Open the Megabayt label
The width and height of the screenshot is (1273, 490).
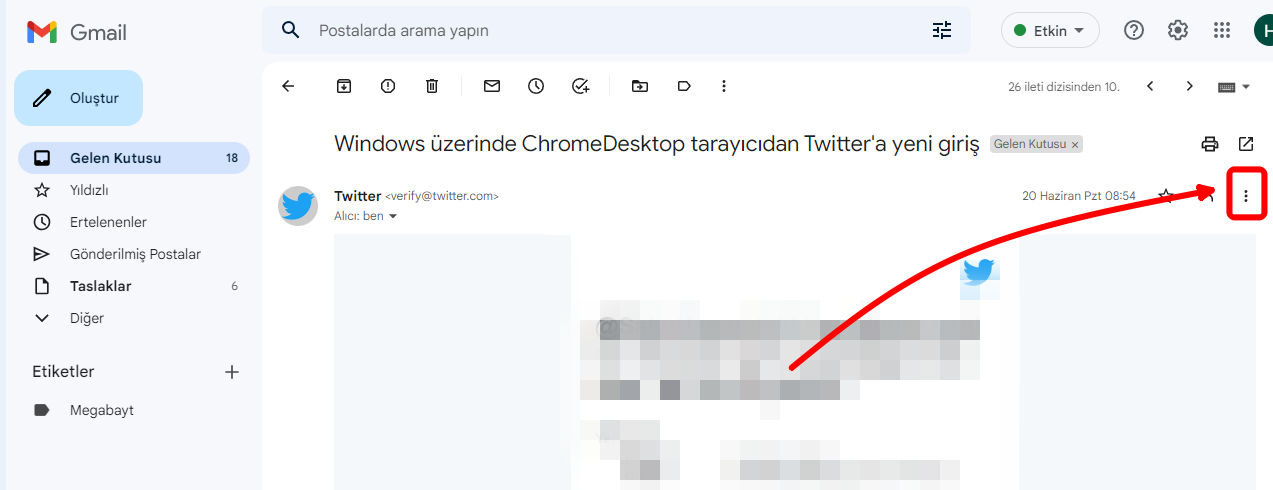101,410
